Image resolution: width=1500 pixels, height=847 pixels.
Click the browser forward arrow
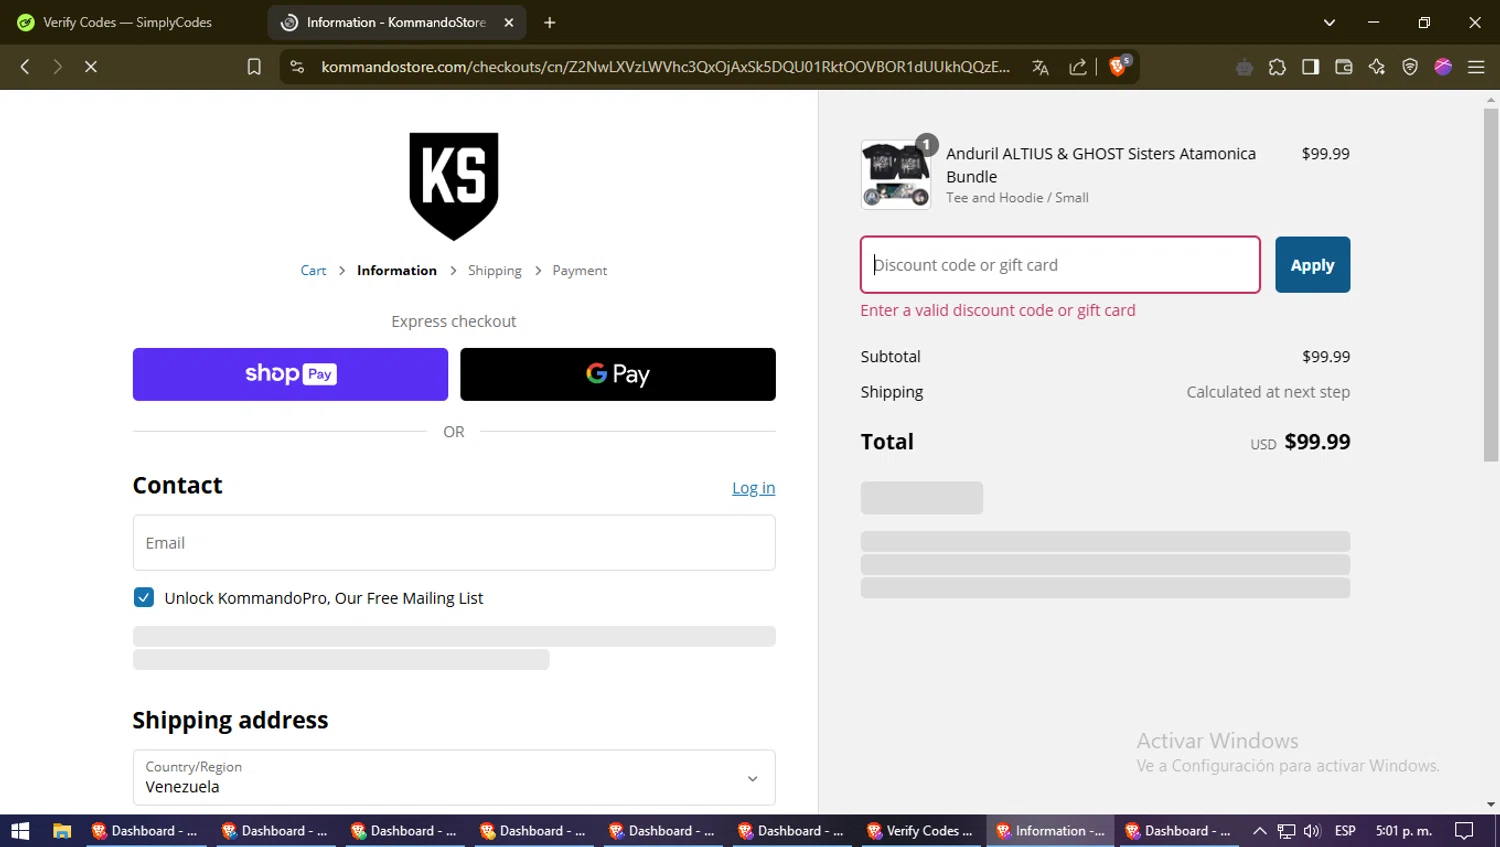(57, 67)
